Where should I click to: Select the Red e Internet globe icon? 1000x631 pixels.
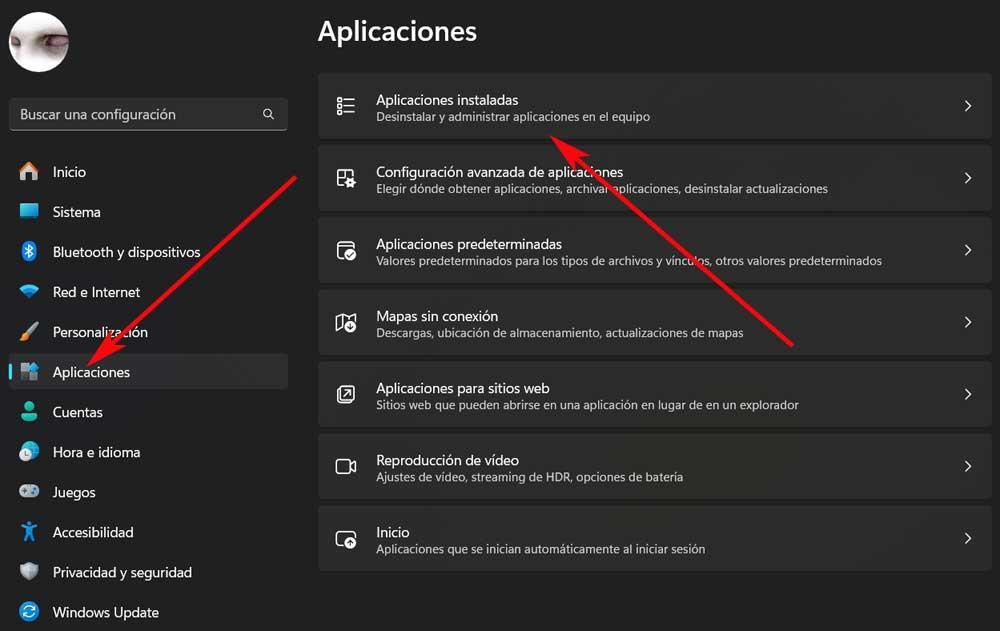[28, 292]
